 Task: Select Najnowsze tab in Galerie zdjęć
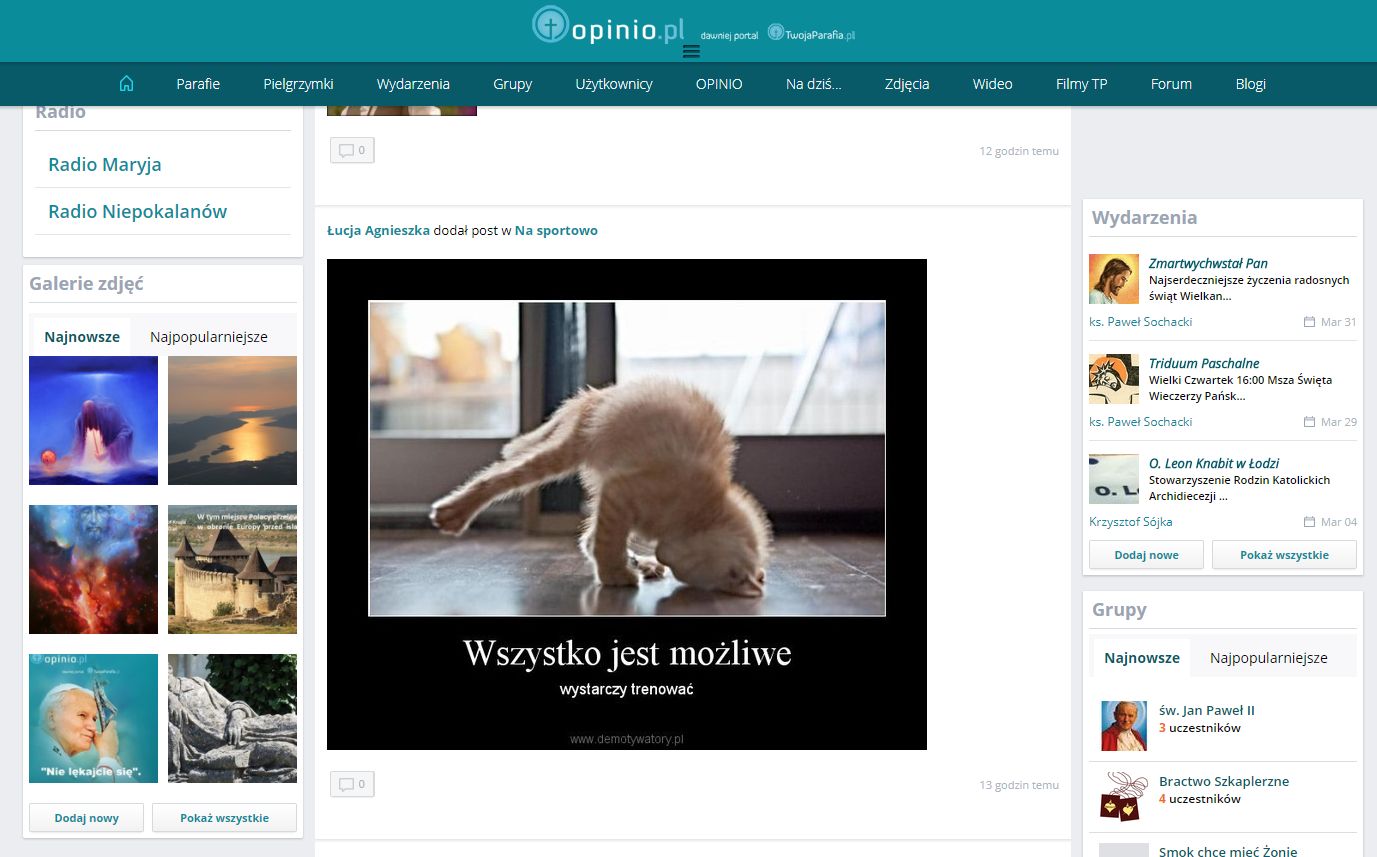click(x=82, y=337)
